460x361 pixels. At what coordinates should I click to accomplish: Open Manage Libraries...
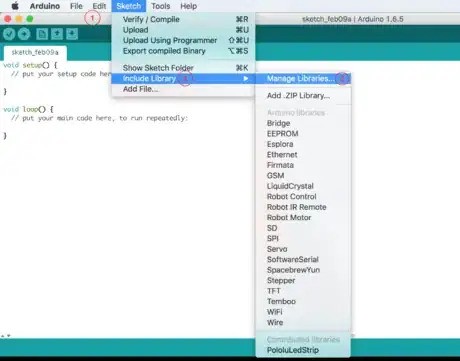(x=303, y=78)
